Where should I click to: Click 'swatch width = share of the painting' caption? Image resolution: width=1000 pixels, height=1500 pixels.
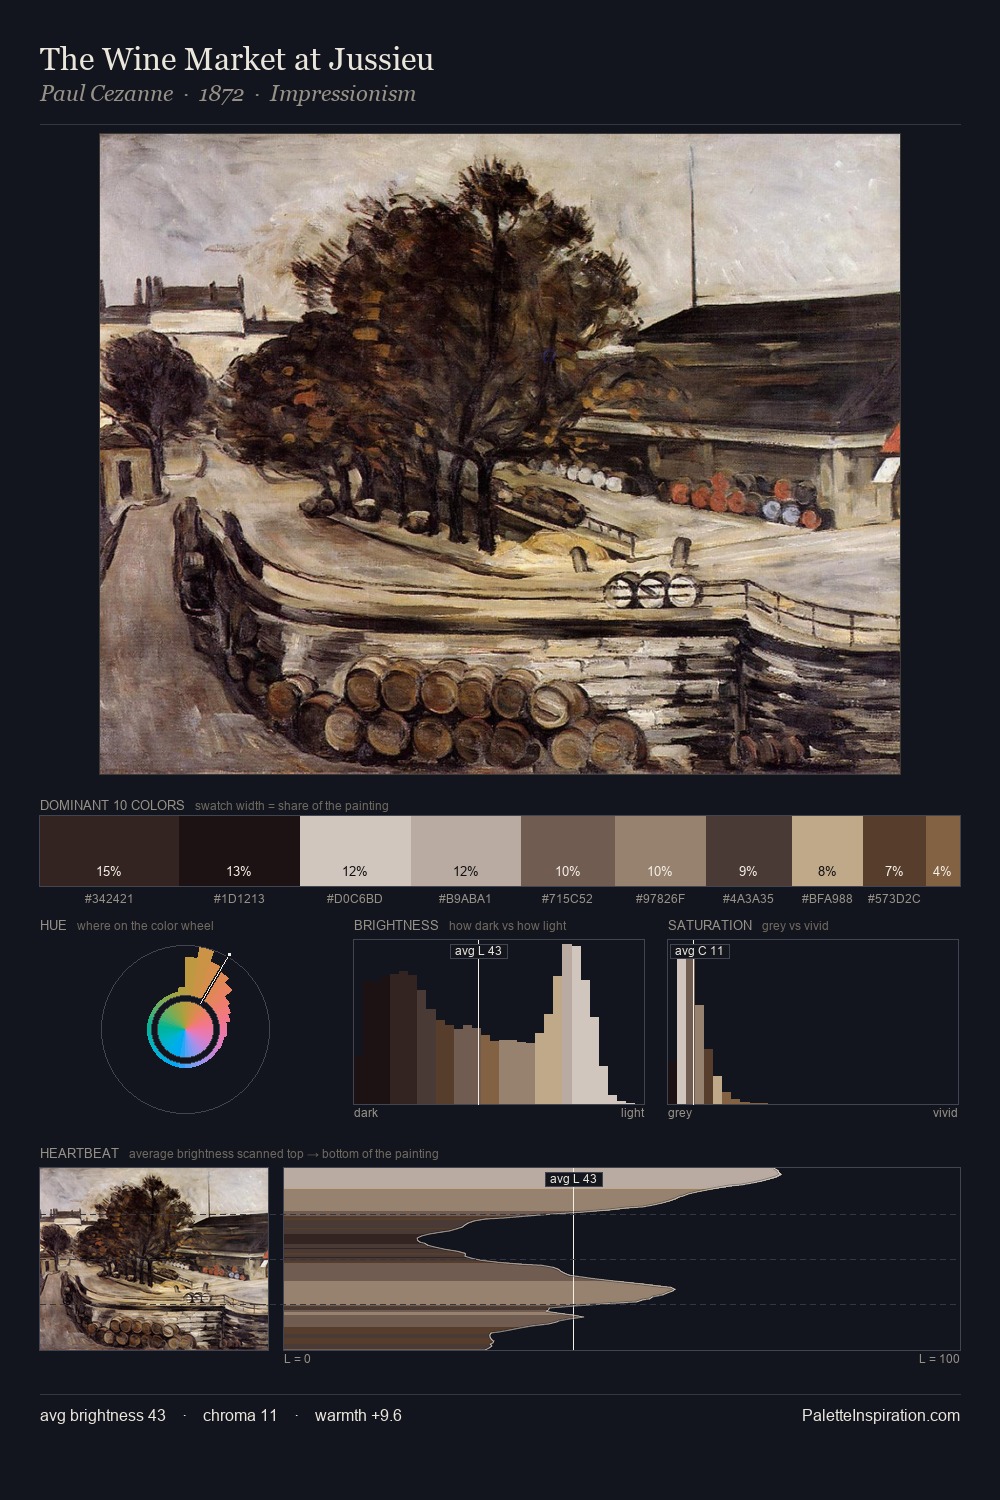[292, 806]
